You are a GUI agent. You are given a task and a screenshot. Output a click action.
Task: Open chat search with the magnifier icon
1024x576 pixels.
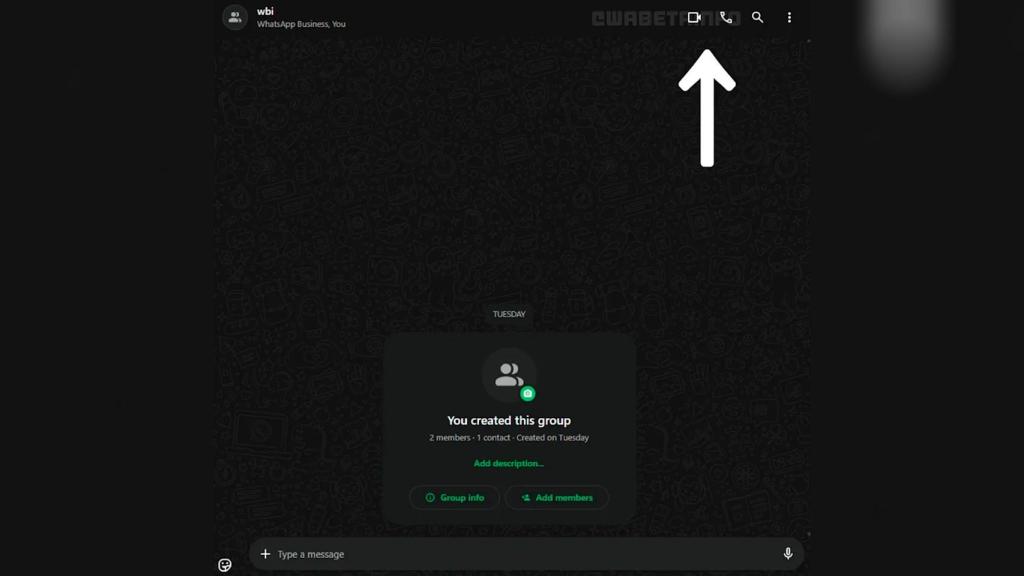click(x=757, y=18)
